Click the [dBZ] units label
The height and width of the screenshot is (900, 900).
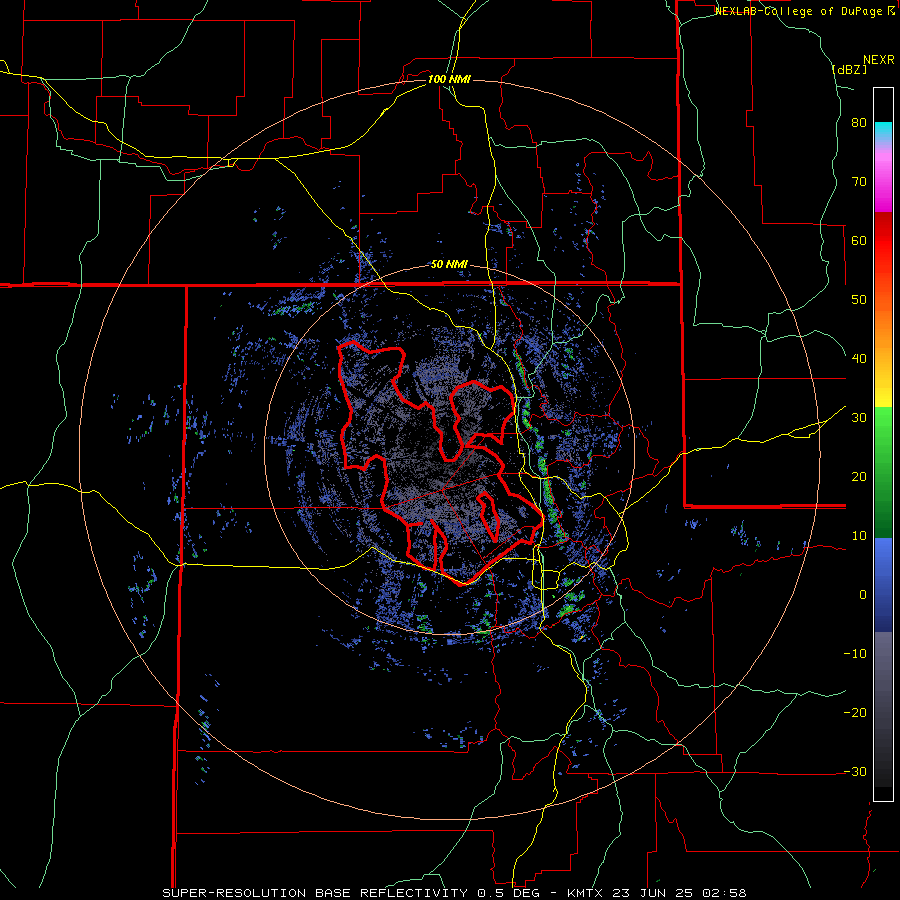849,69
